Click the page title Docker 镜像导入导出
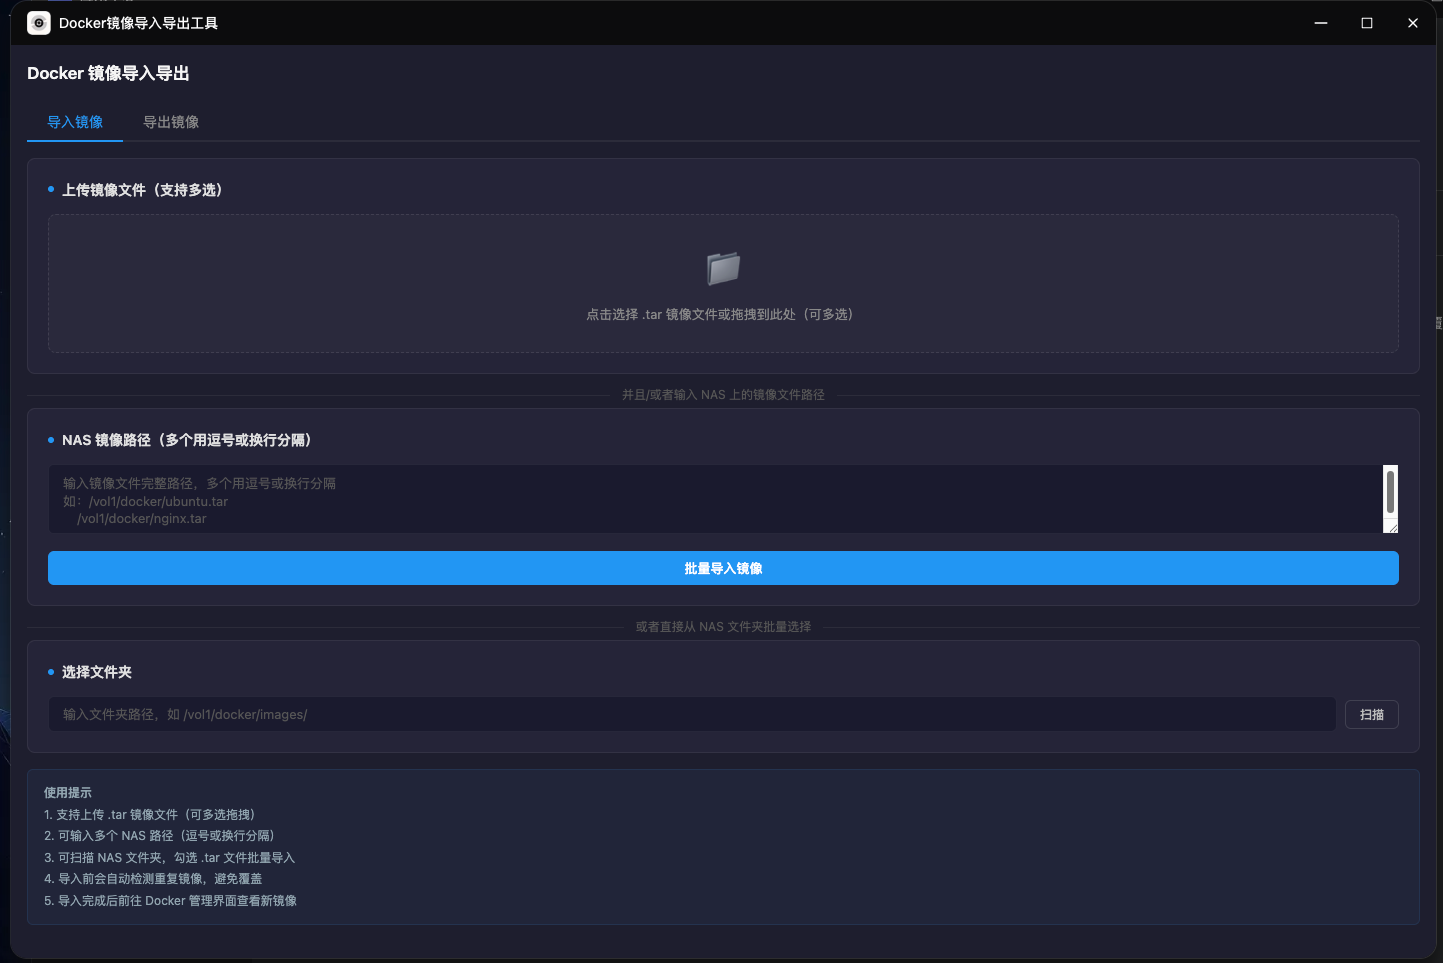This screenshot has height=963, width=1443. 108,73
